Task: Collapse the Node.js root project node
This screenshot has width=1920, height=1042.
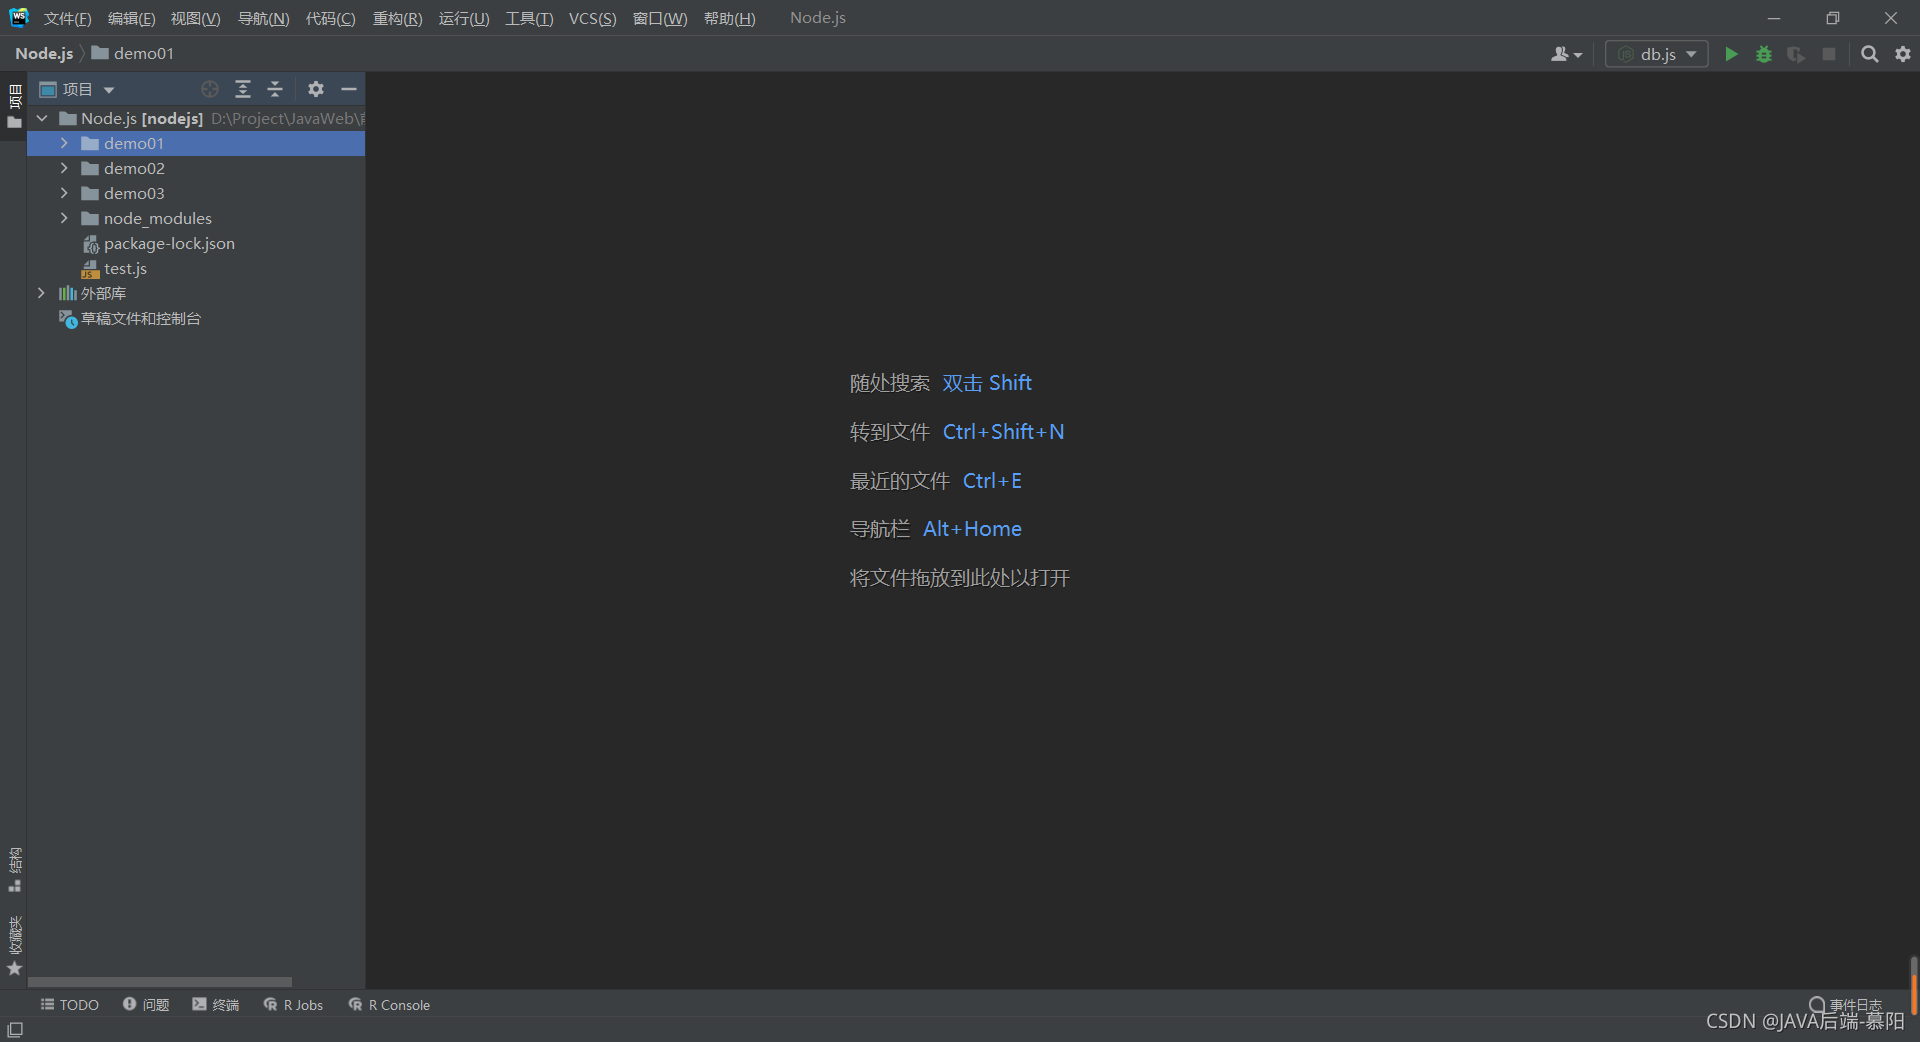Action: 42,118
